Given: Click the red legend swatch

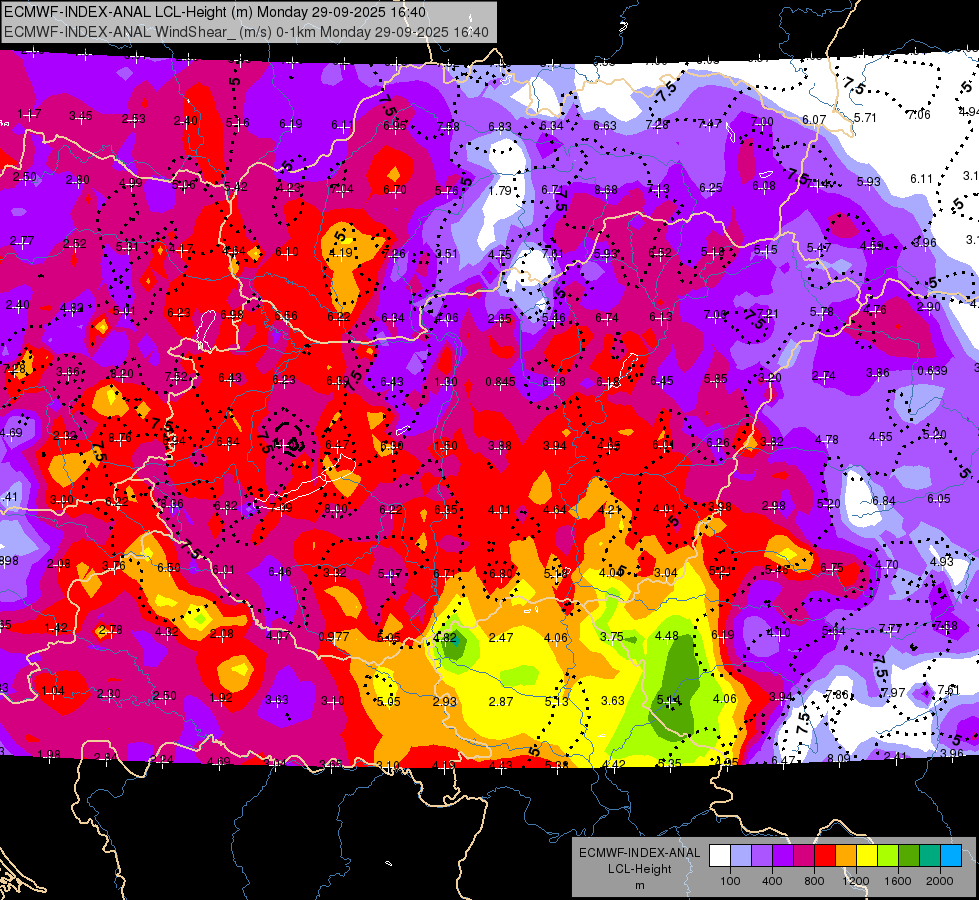Looking at the screenshot, I should point(825,855).
